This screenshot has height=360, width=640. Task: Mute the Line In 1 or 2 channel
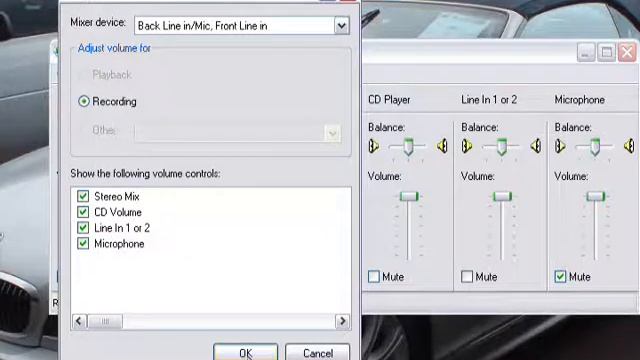tap(467, 277)
